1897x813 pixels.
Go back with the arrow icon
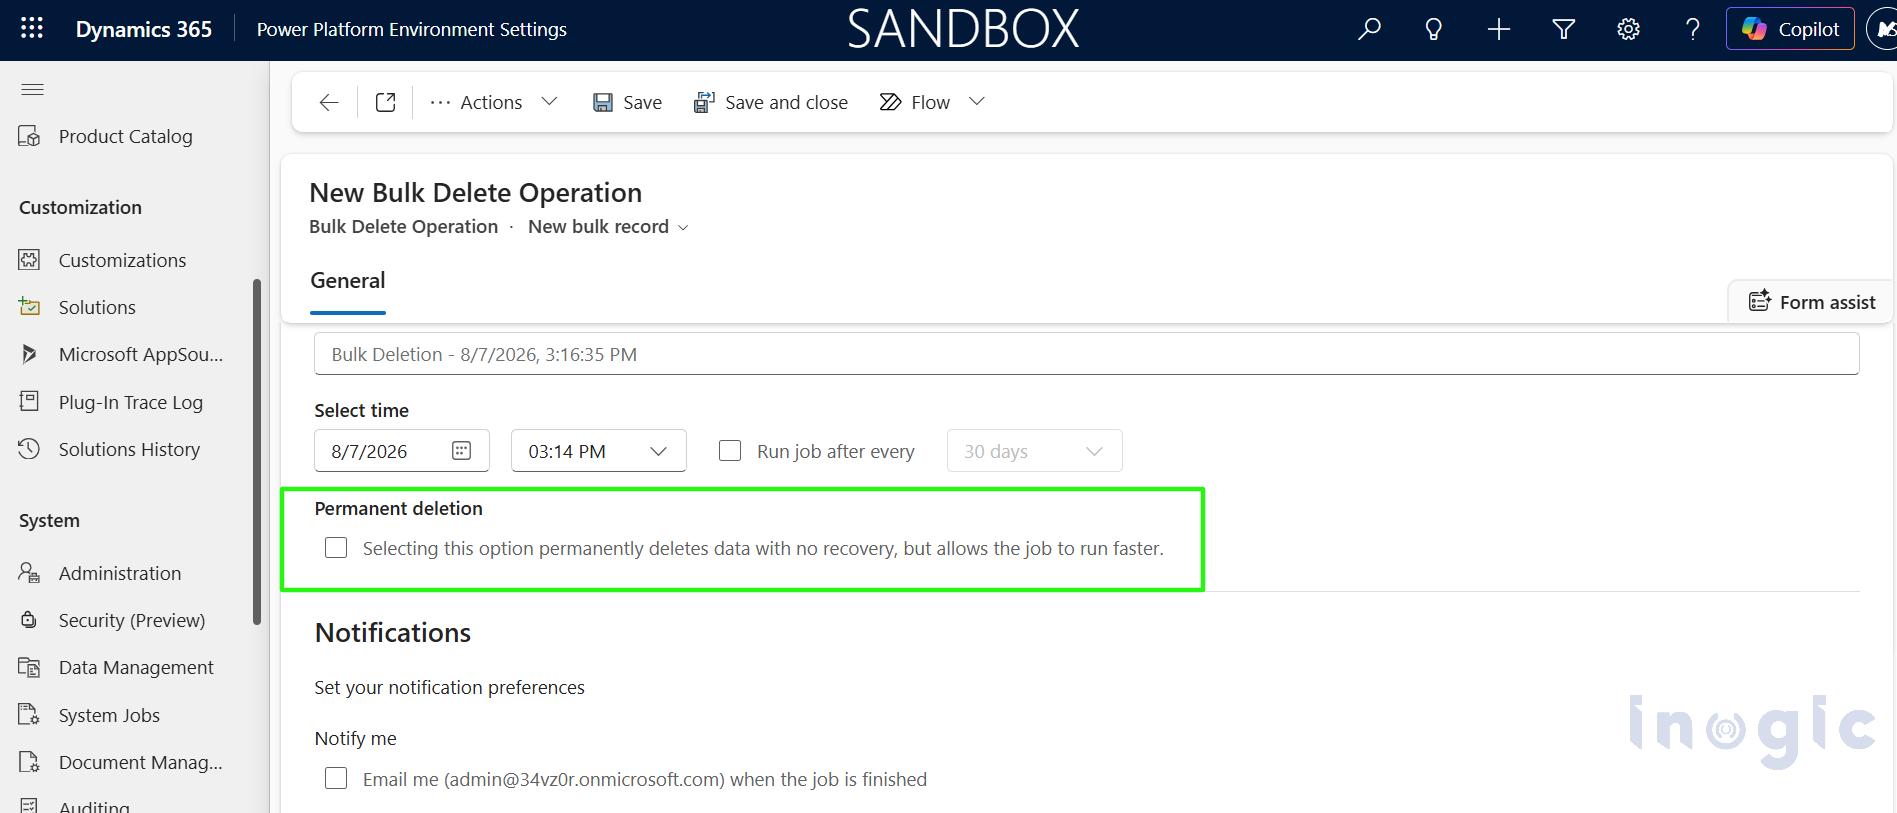[328, 102]
